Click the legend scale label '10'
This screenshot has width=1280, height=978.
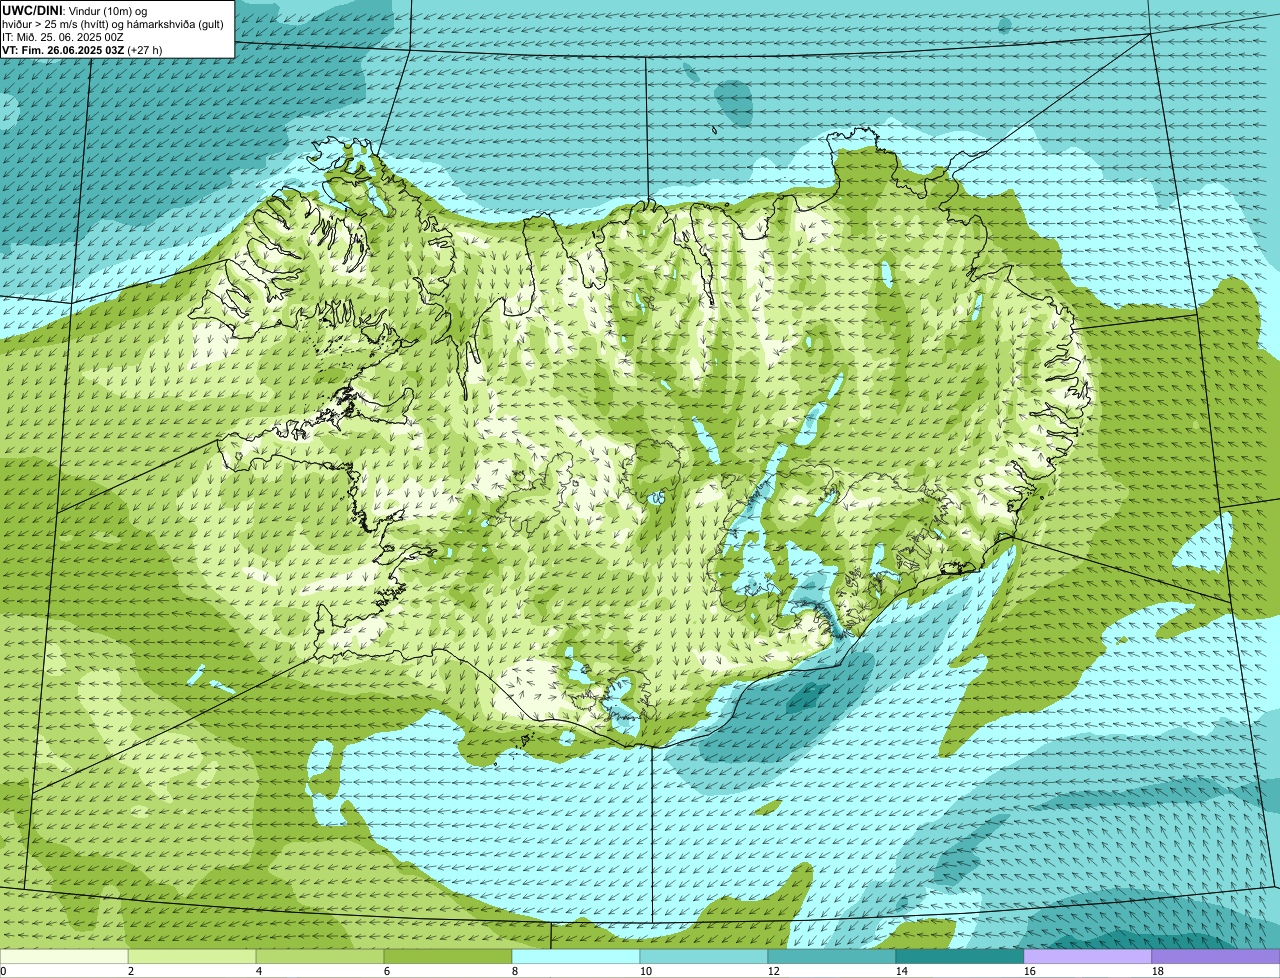pyautogui.click(x=646, y=971)
